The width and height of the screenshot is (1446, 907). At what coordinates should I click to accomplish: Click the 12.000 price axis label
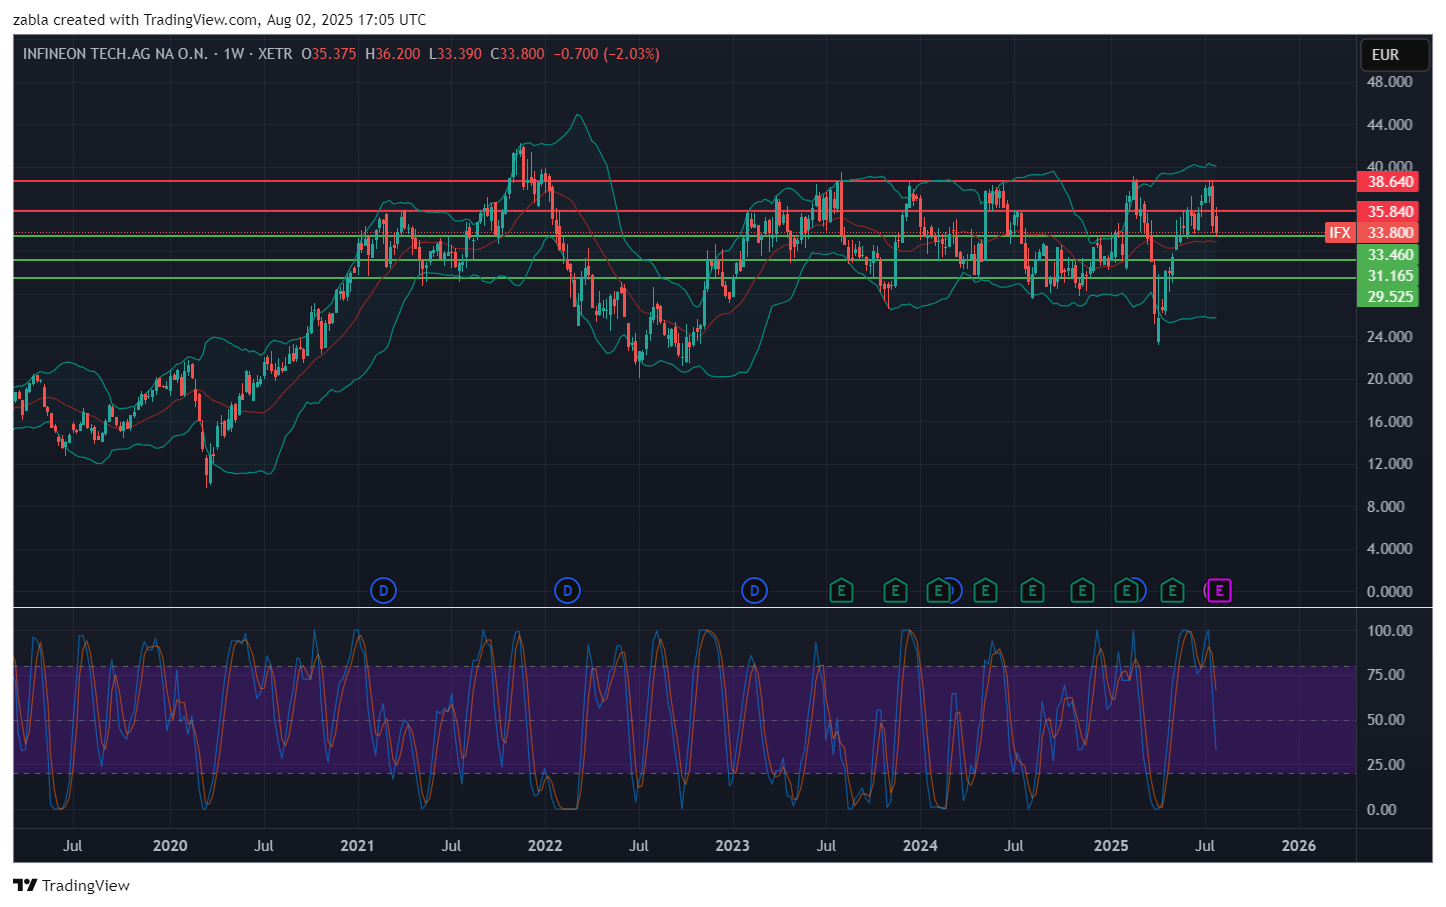pos(1389,464)
